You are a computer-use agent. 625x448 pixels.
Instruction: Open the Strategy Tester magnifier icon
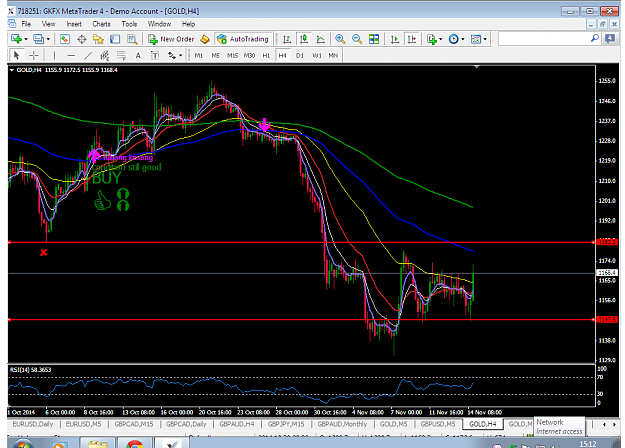[x=132, y=39]
